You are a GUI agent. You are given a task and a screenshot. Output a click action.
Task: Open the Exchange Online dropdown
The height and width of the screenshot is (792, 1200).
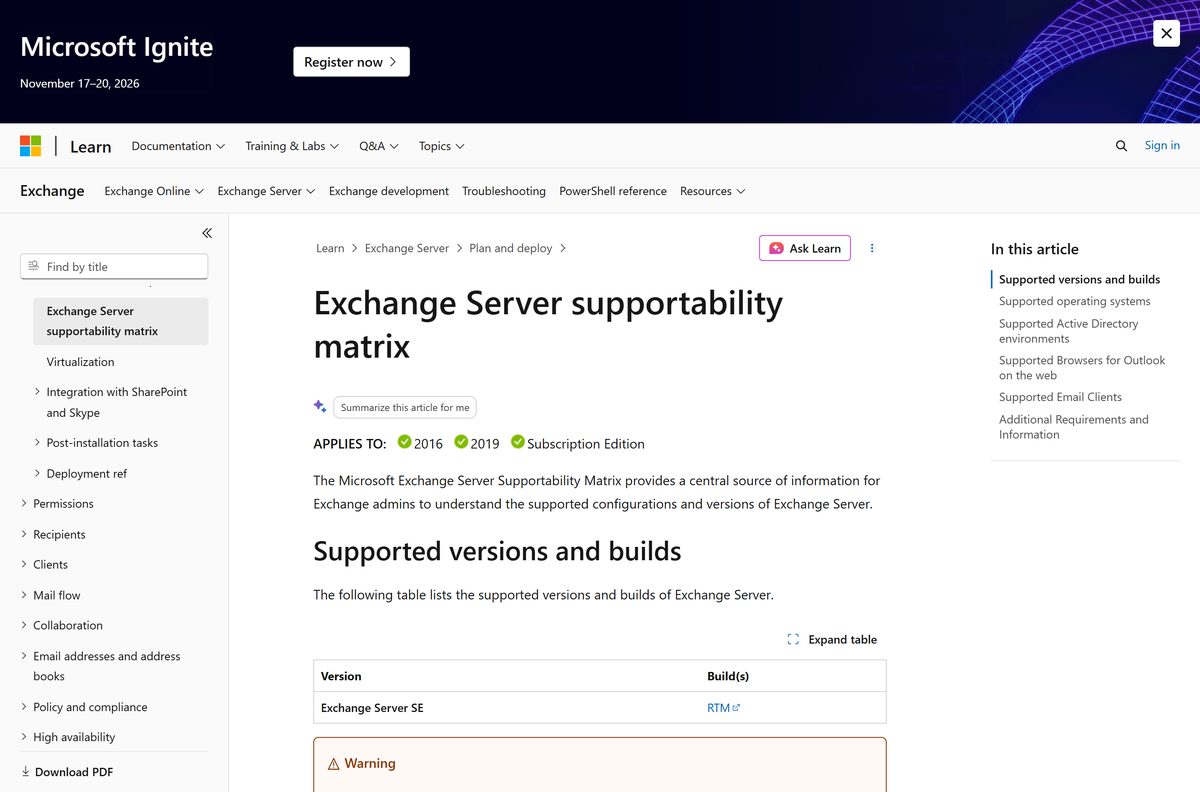(x=154, y=191)
